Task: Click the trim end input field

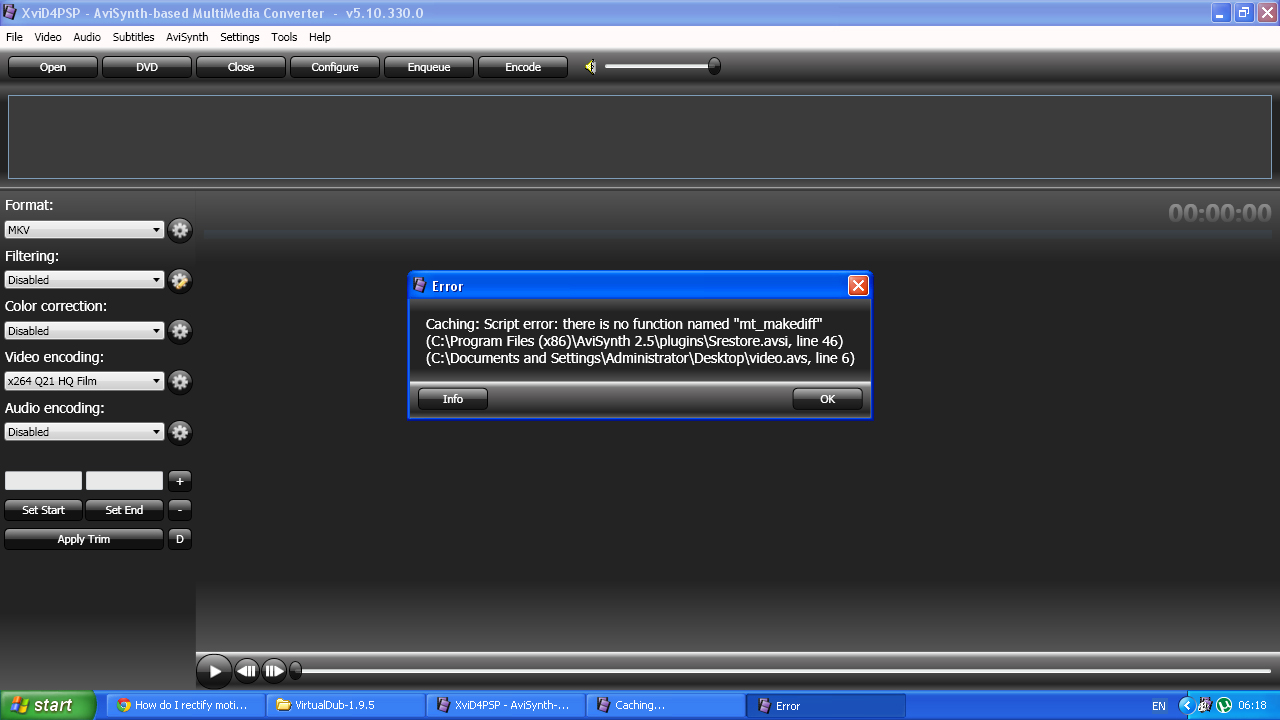Action: [124, 481]
